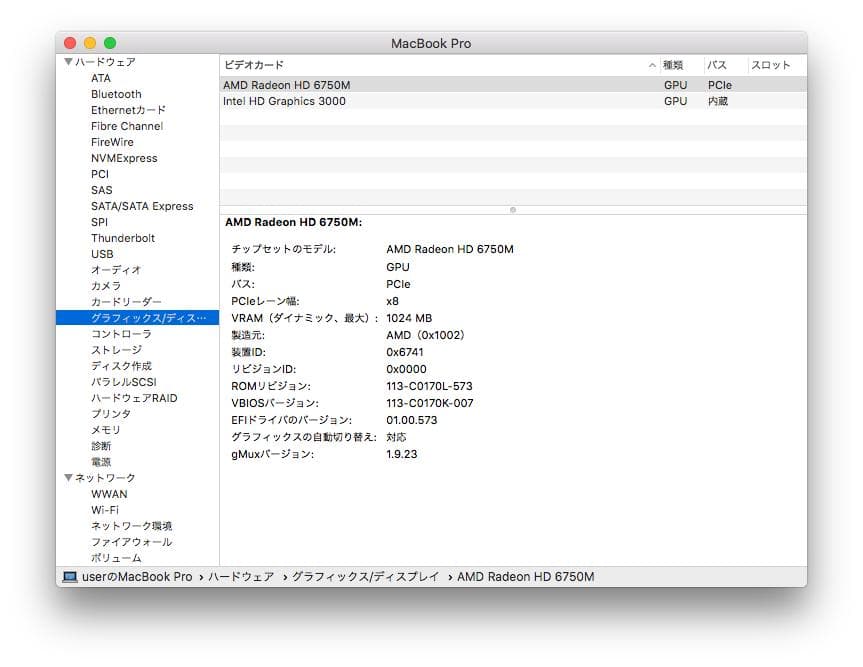Collapse the ネットワーク tree section

pyautogui.click(x=68, y=478)
